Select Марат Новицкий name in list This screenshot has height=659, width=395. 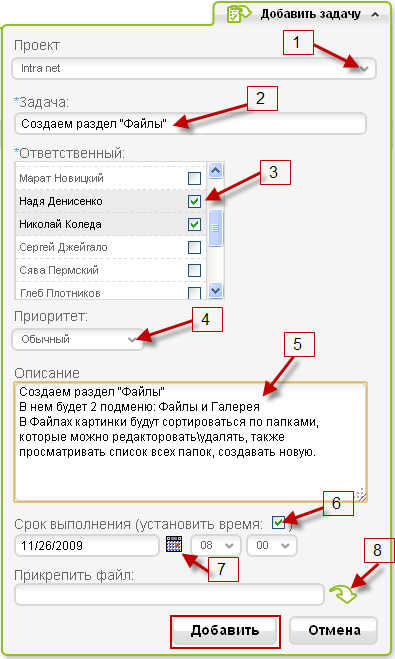[x=61, y=178]
